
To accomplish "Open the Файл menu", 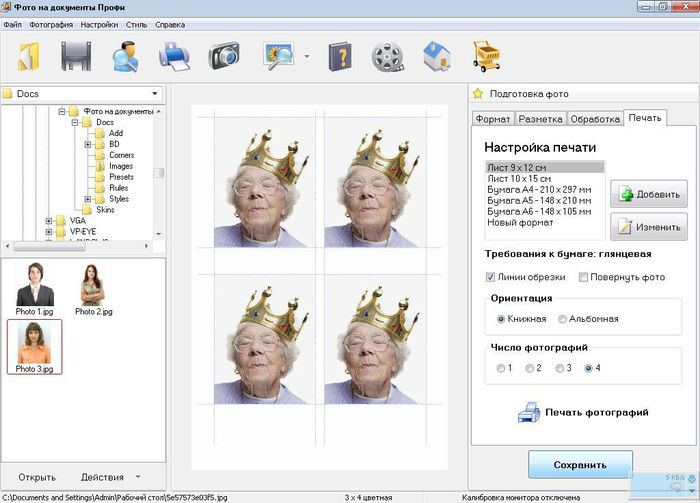I will pyautogui.click(x=12, y=25).
